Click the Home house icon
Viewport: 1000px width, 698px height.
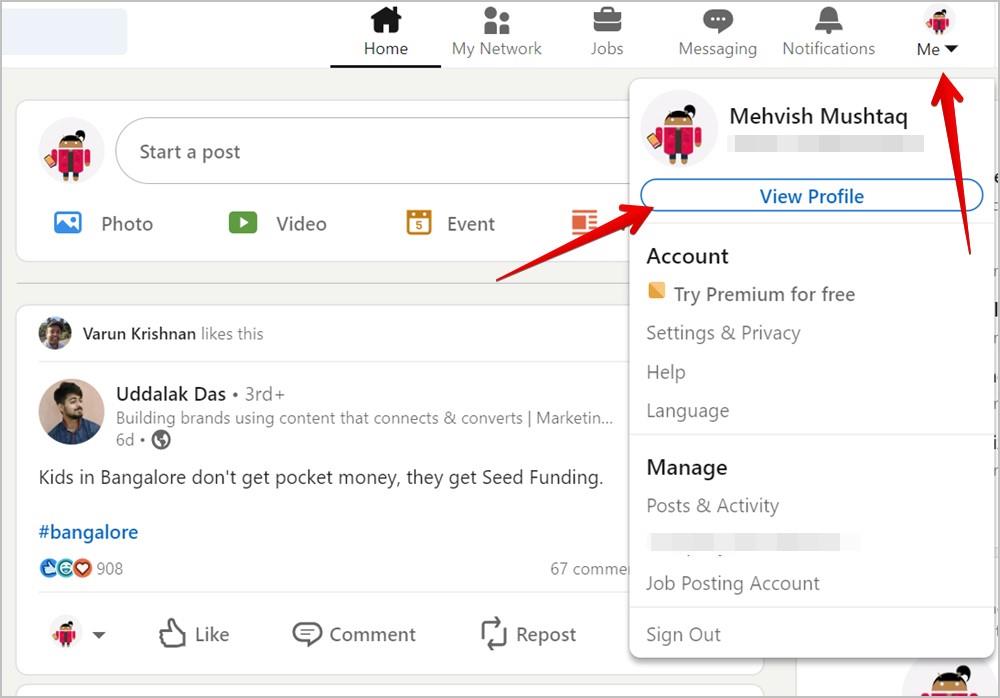pos(386,20)
